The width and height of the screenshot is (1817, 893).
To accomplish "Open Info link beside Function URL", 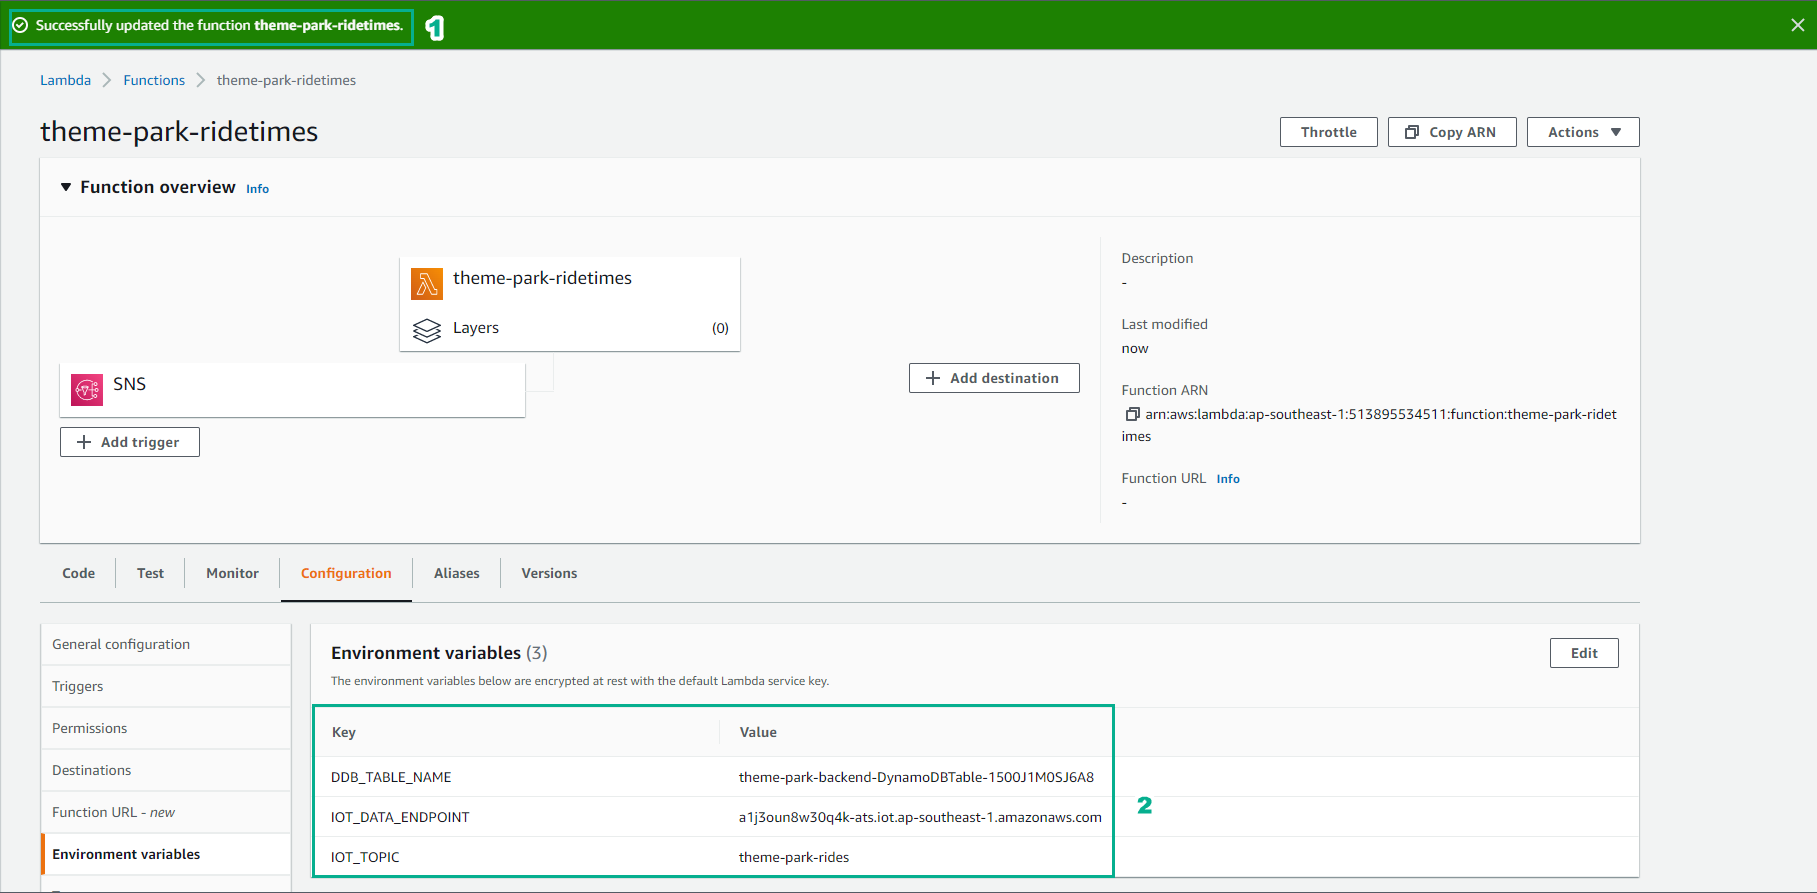I will click(x=1228, y=479).
